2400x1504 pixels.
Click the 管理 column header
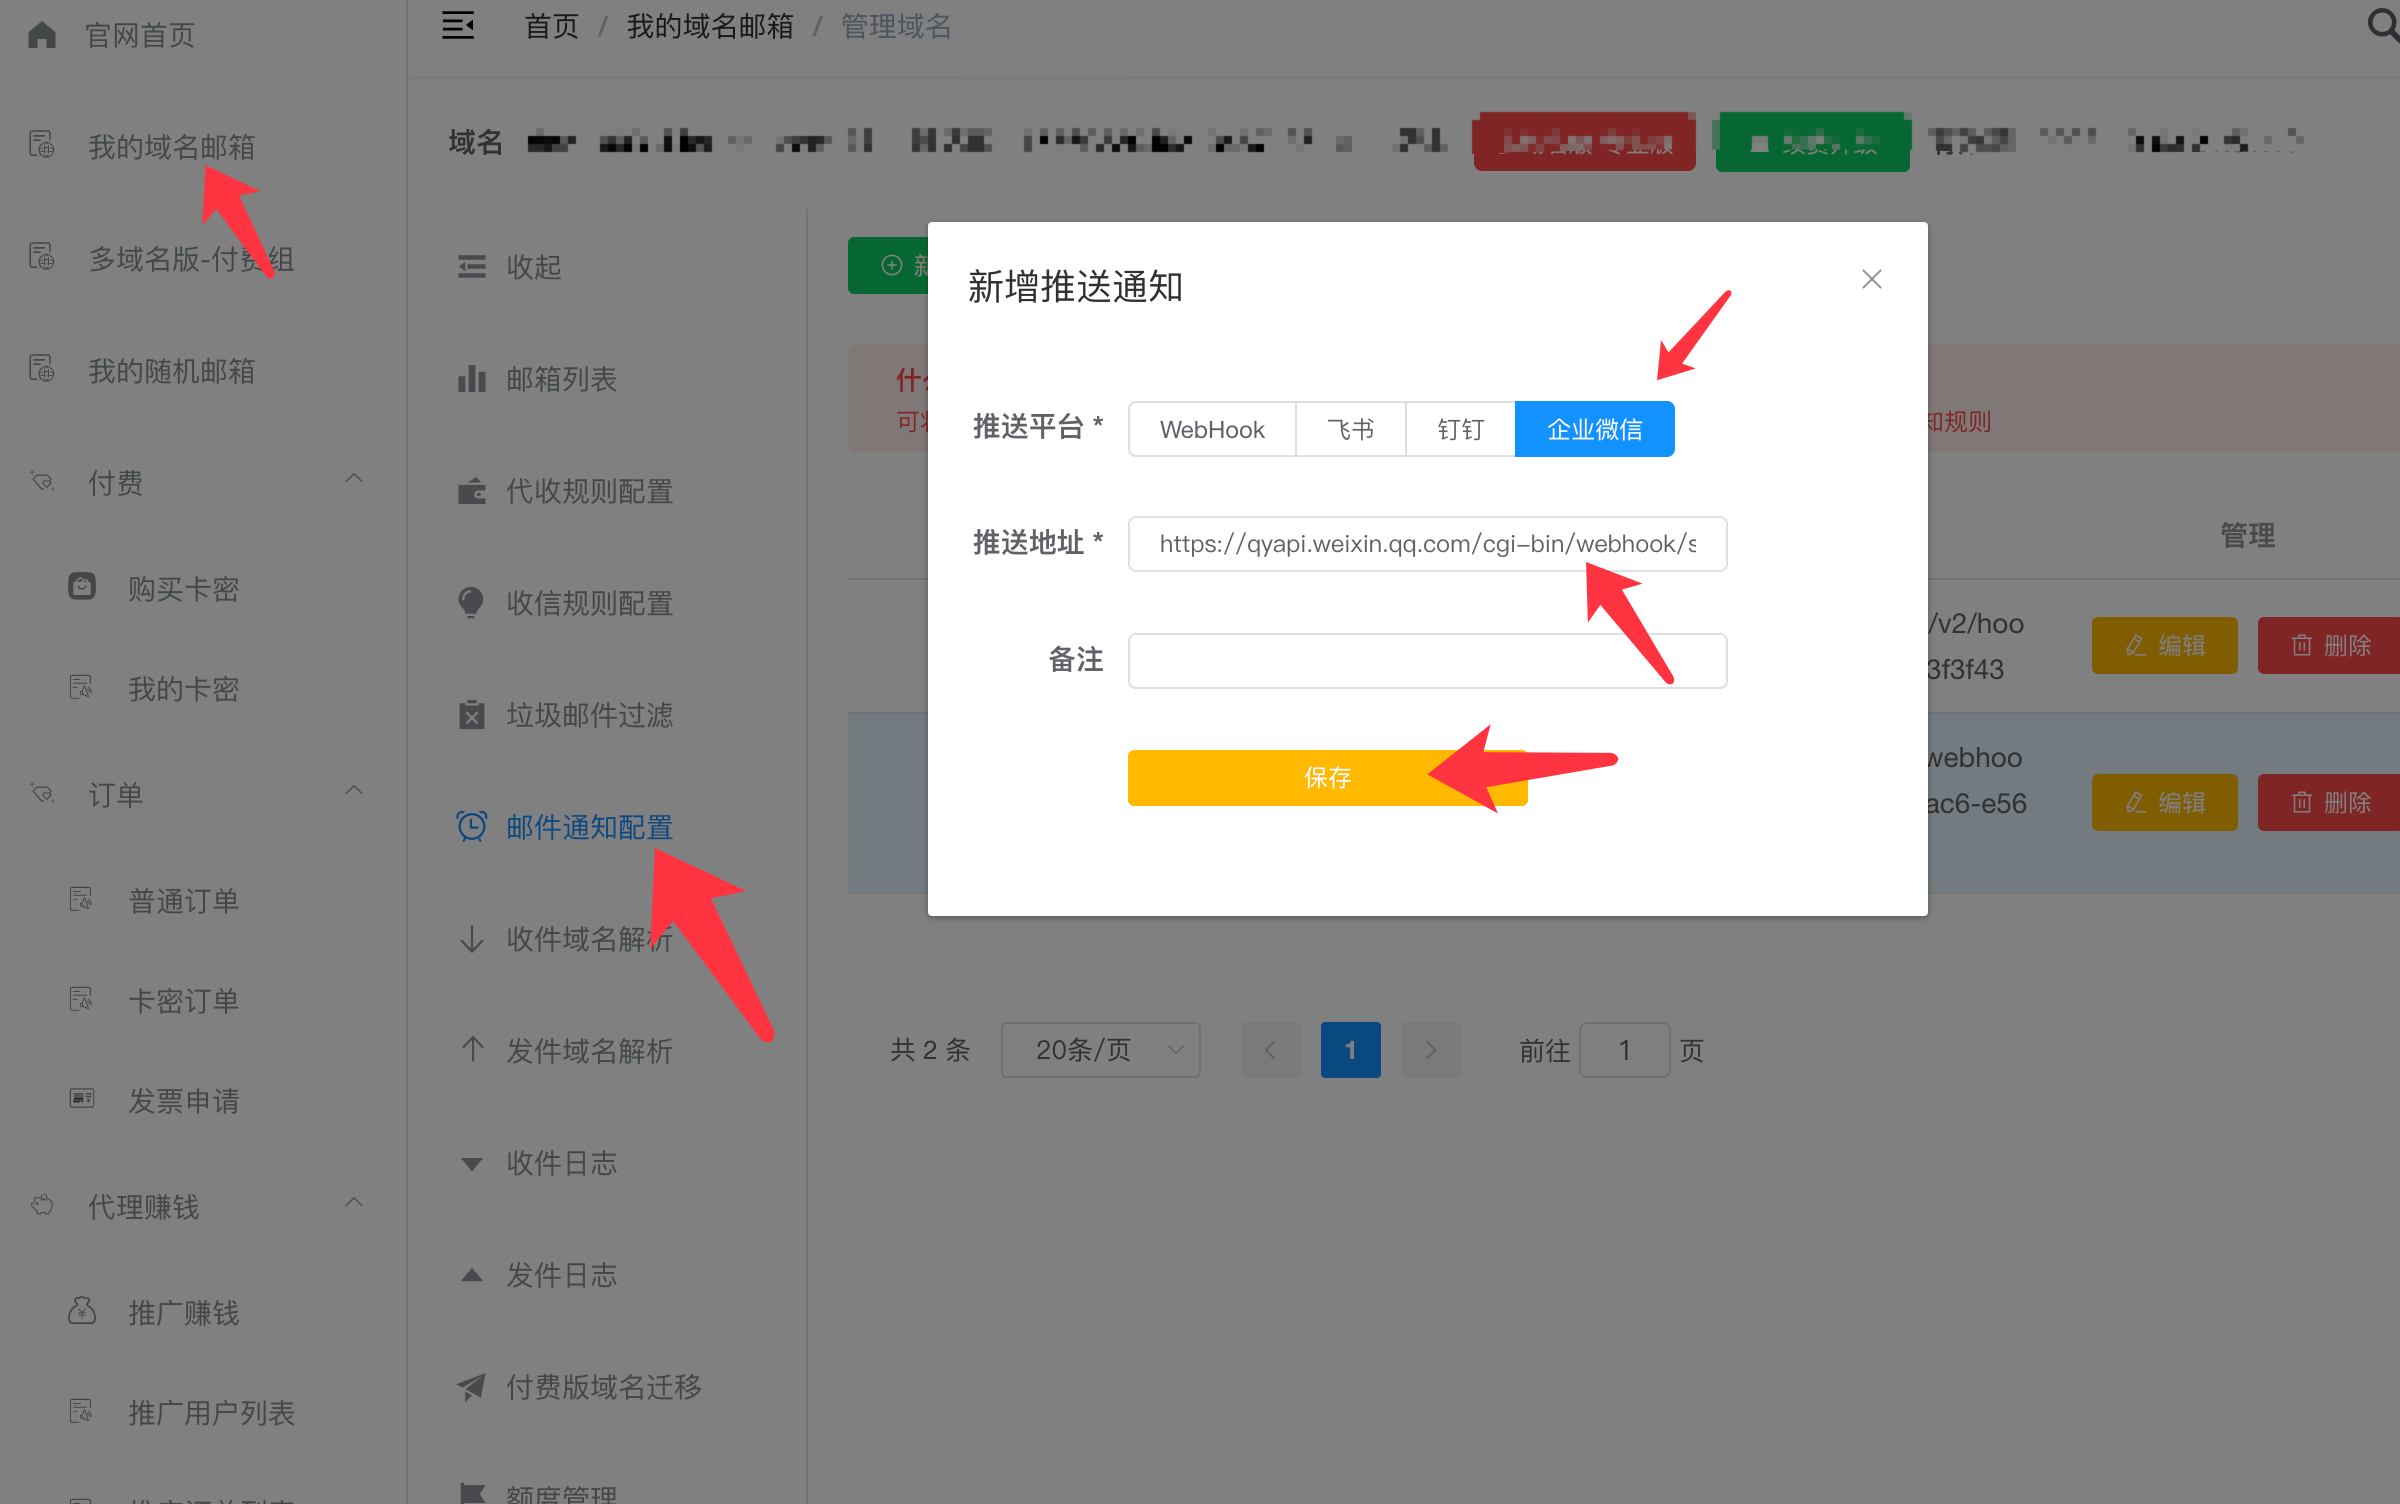(x=2248, y=536)
